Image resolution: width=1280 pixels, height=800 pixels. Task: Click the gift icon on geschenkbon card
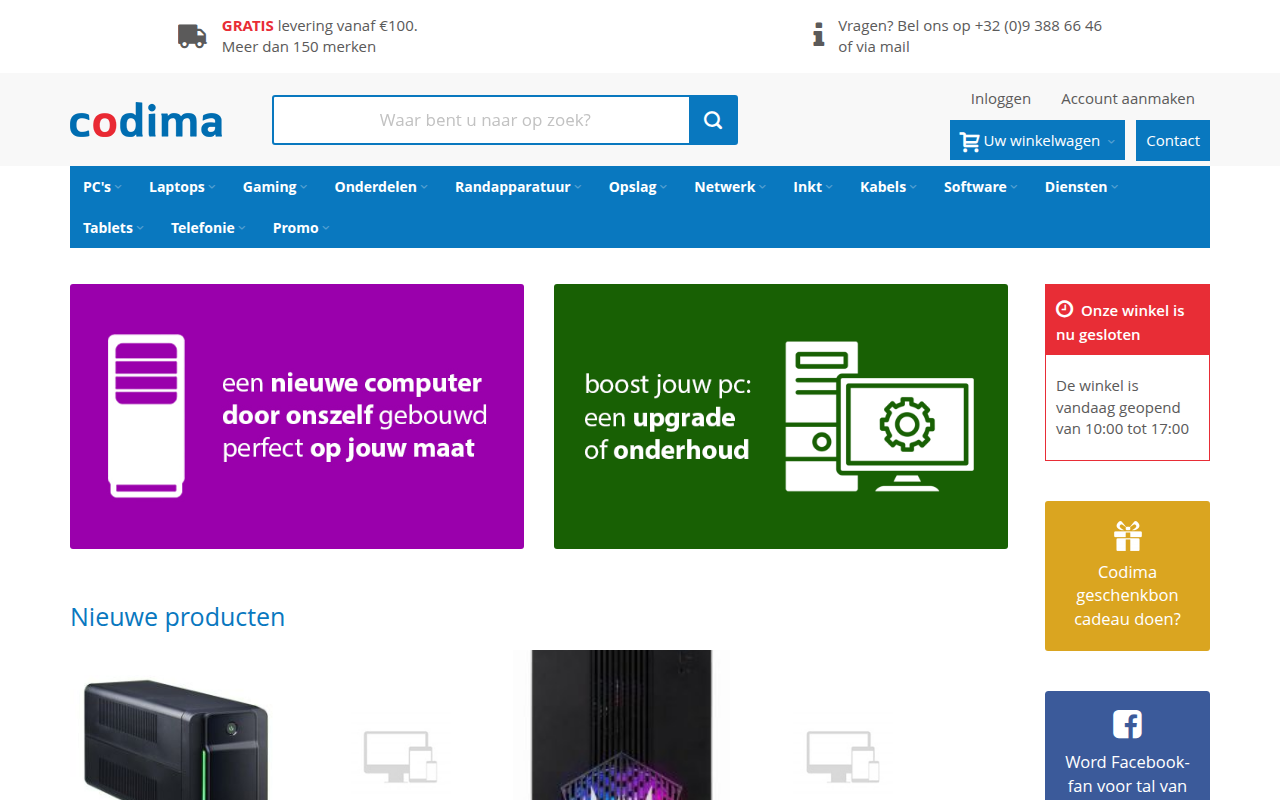tap(1127, 536)
